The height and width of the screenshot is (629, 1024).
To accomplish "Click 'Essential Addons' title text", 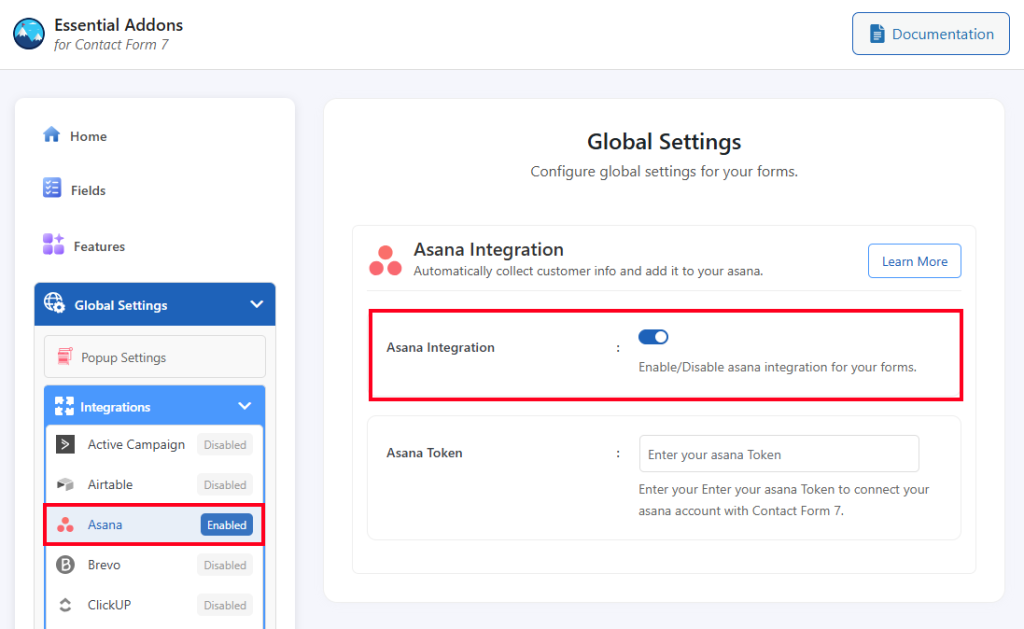I will pyautogui.click(x=118, y=25).
